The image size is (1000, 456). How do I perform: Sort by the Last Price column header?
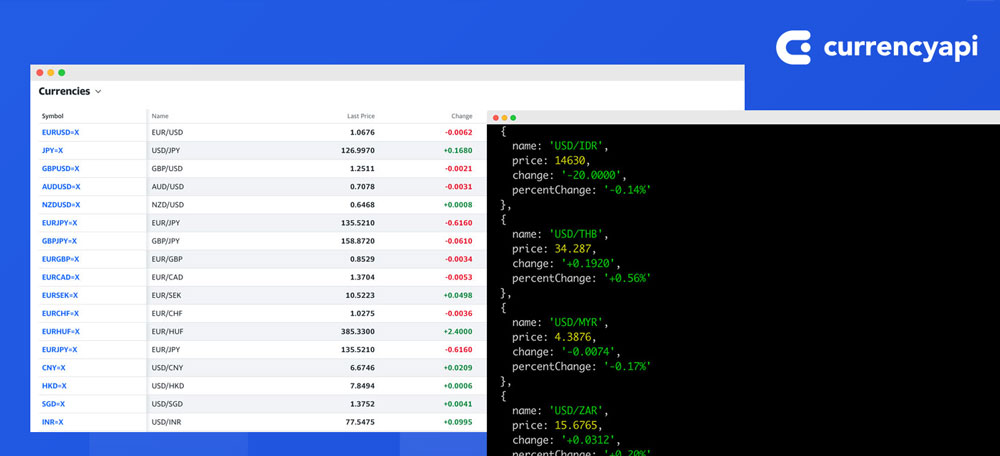click(x=360, y=116)
